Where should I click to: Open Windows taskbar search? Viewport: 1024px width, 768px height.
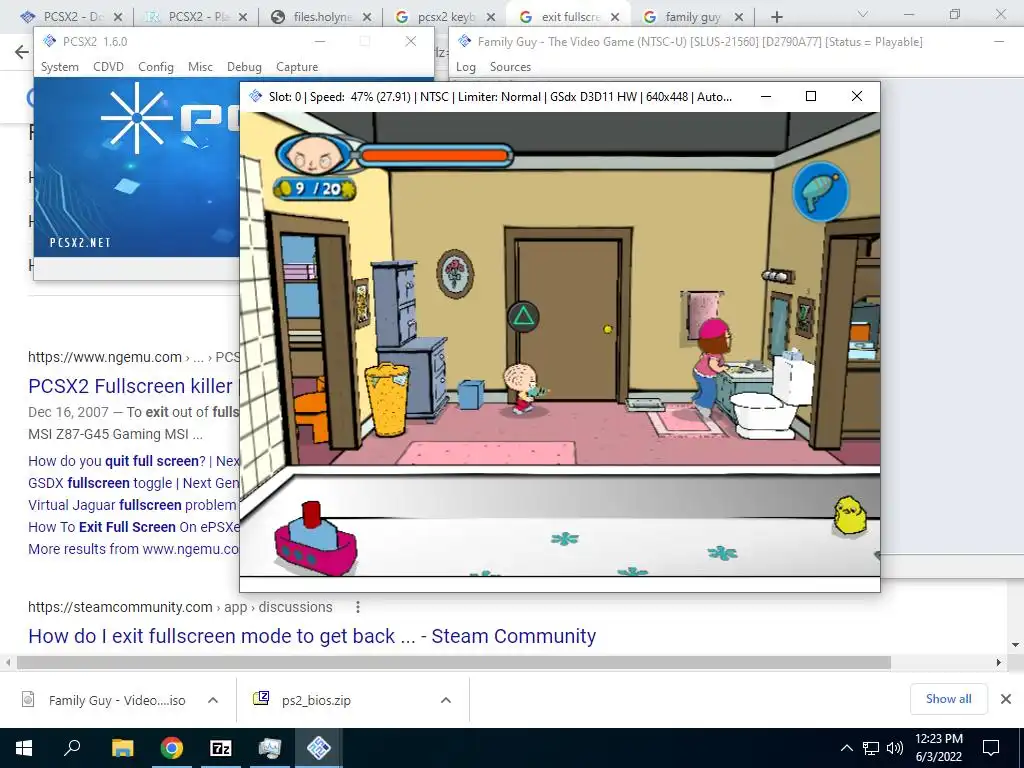[x=72, y=748]
